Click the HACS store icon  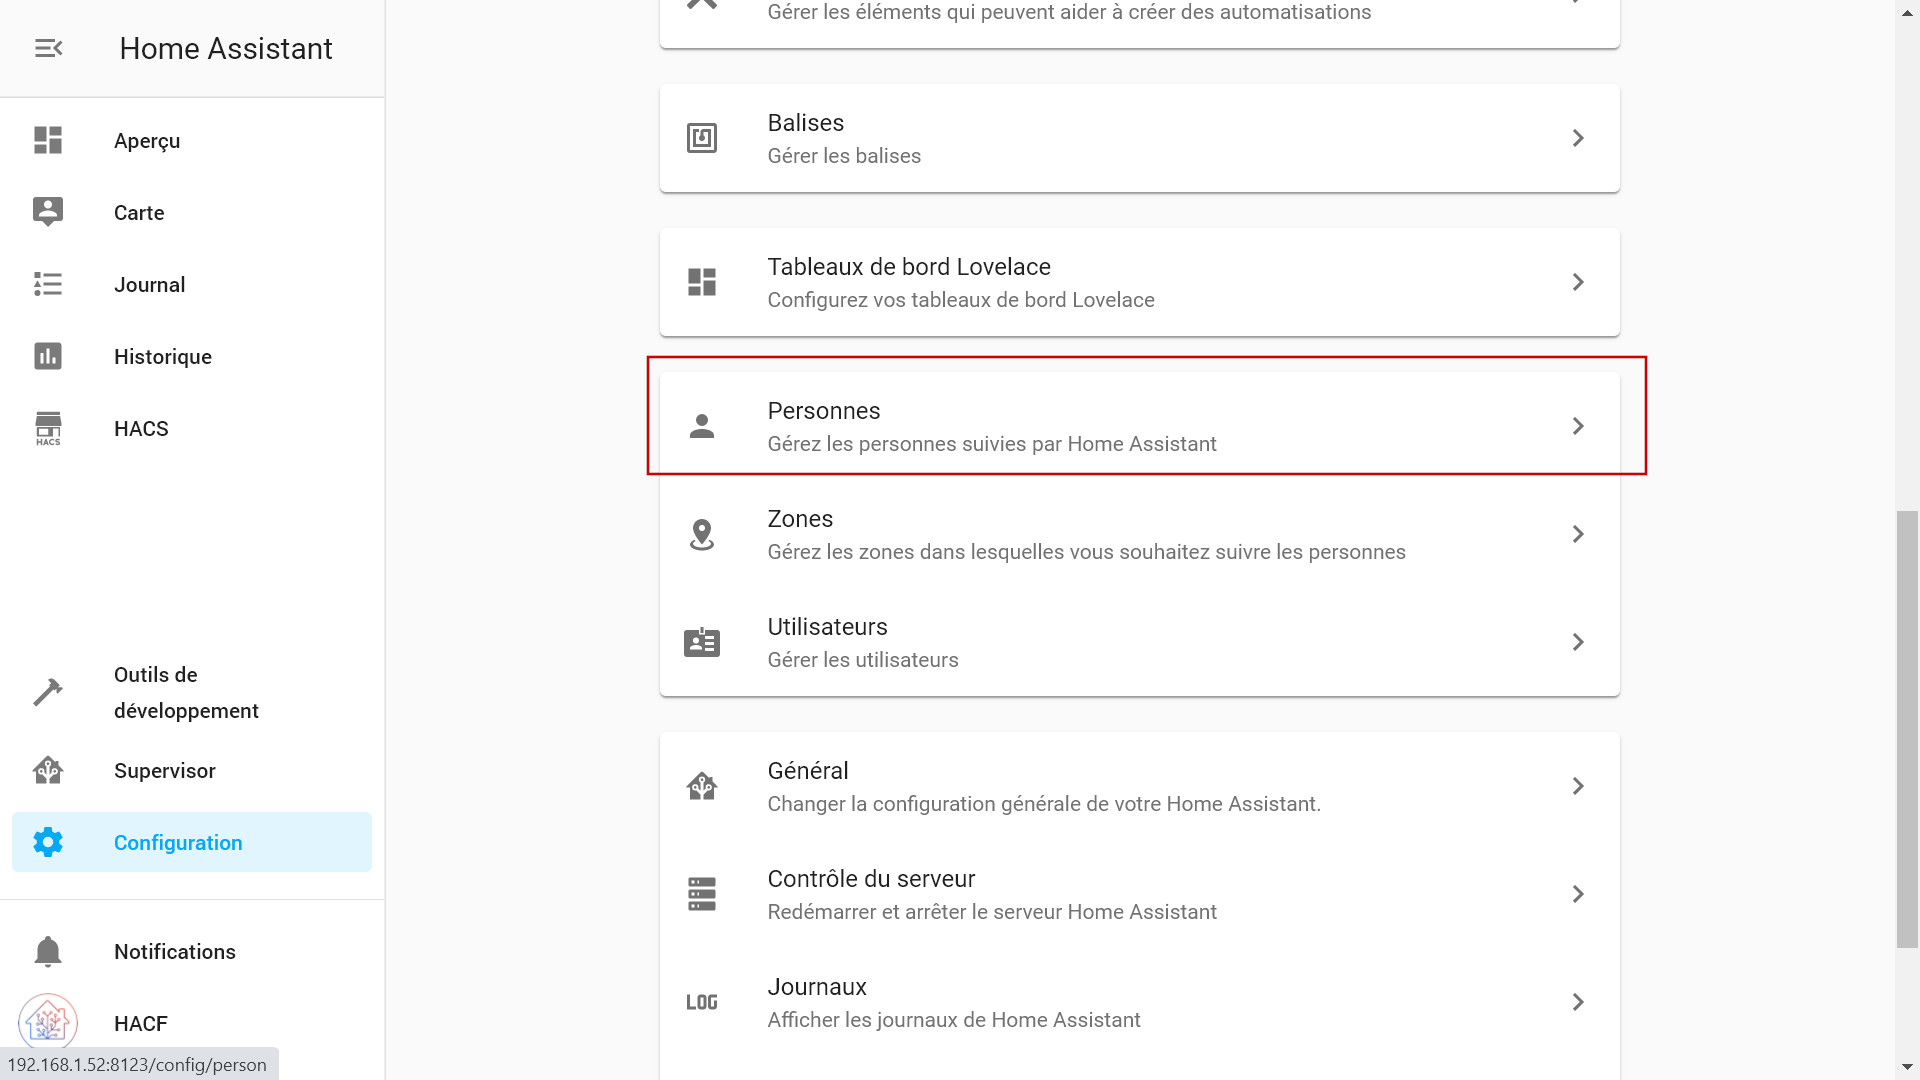48,428
